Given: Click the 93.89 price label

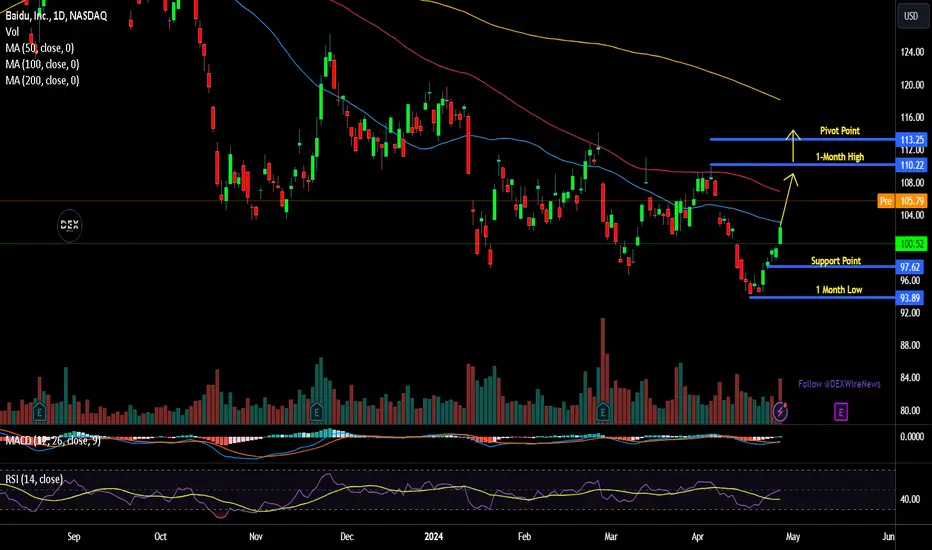Looking at the screenshot, I should click(x=911, y=298).
